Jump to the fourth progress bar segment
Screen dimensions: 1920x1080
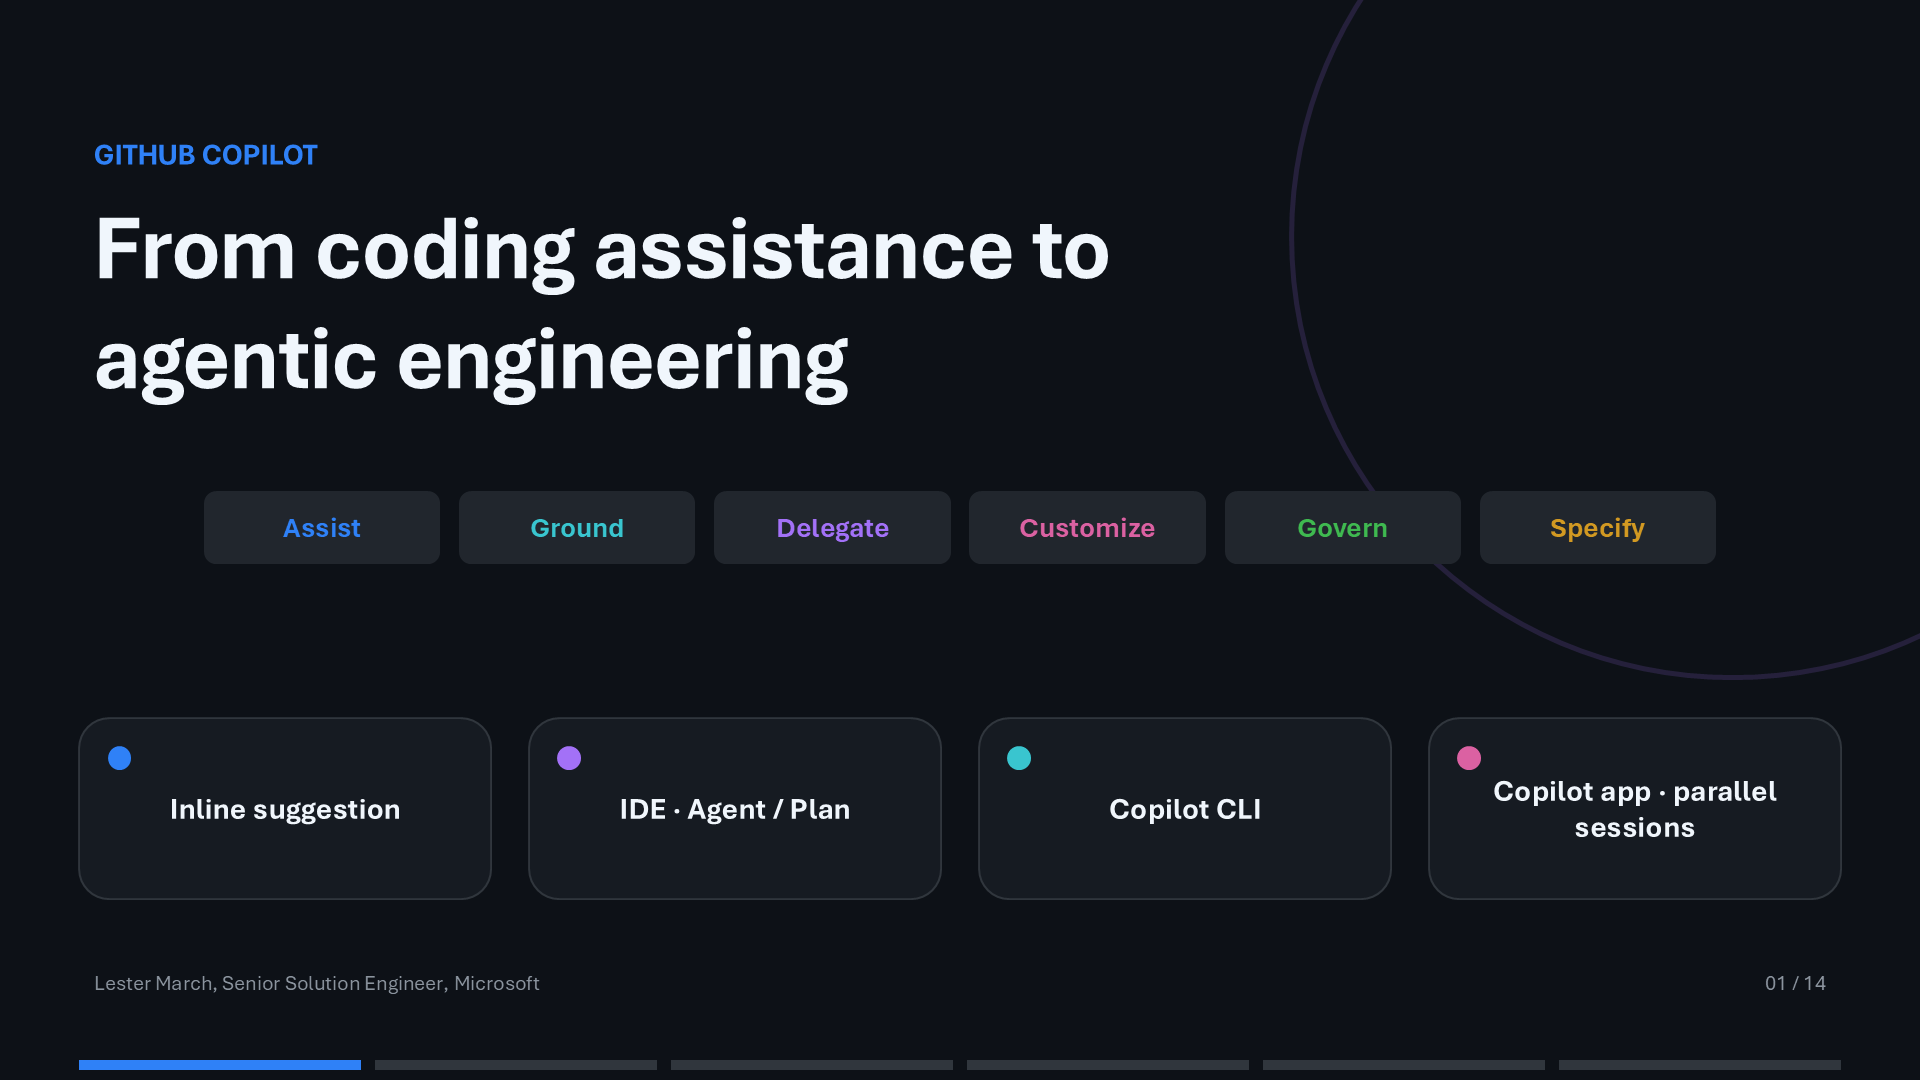point(1108,1065)
